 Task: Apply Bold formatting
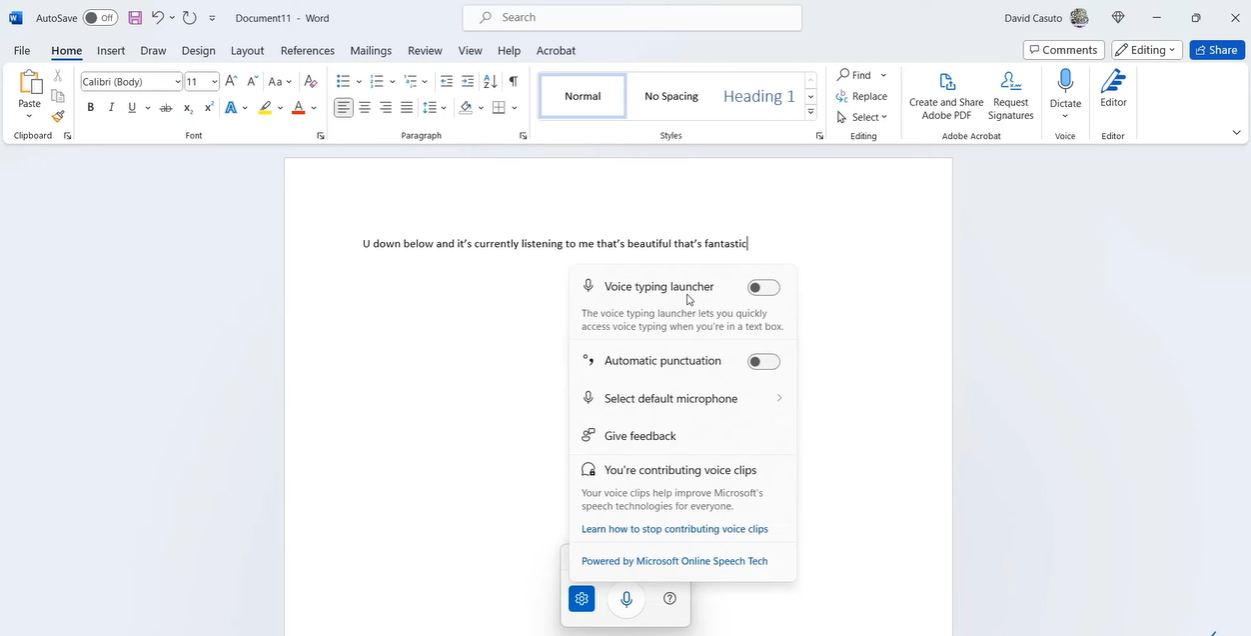(90, 108)
